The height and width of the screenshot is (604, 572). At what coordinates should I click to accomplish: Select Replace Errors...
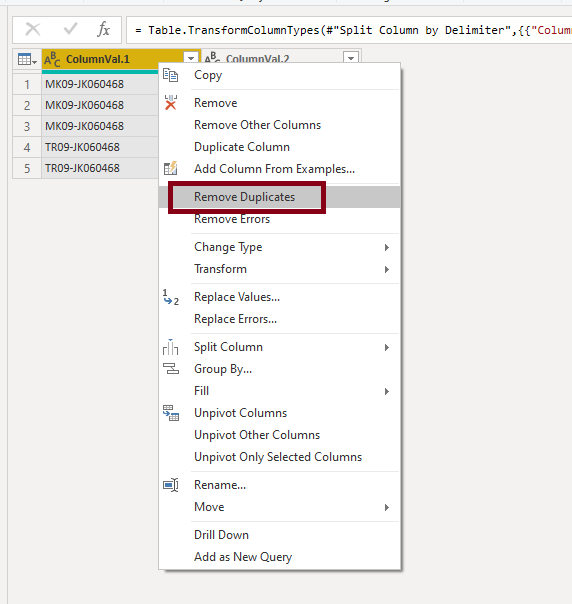click(280, 319)
